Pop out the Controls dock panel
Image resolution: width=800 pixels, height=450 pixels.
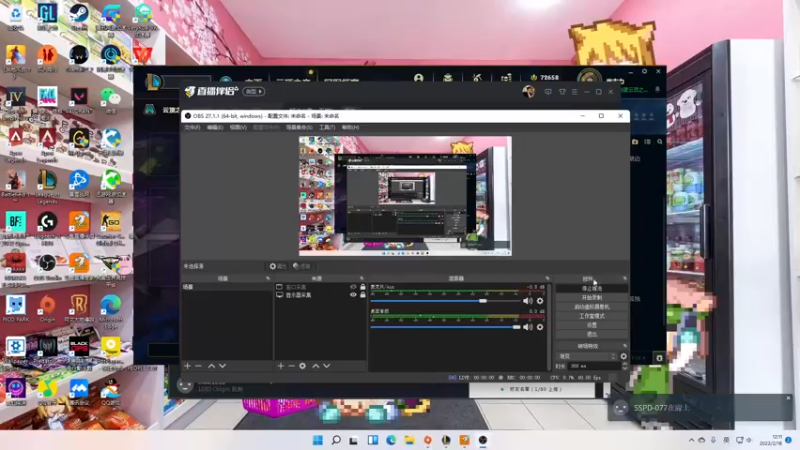pyautogui.click(x=625, y=279)
